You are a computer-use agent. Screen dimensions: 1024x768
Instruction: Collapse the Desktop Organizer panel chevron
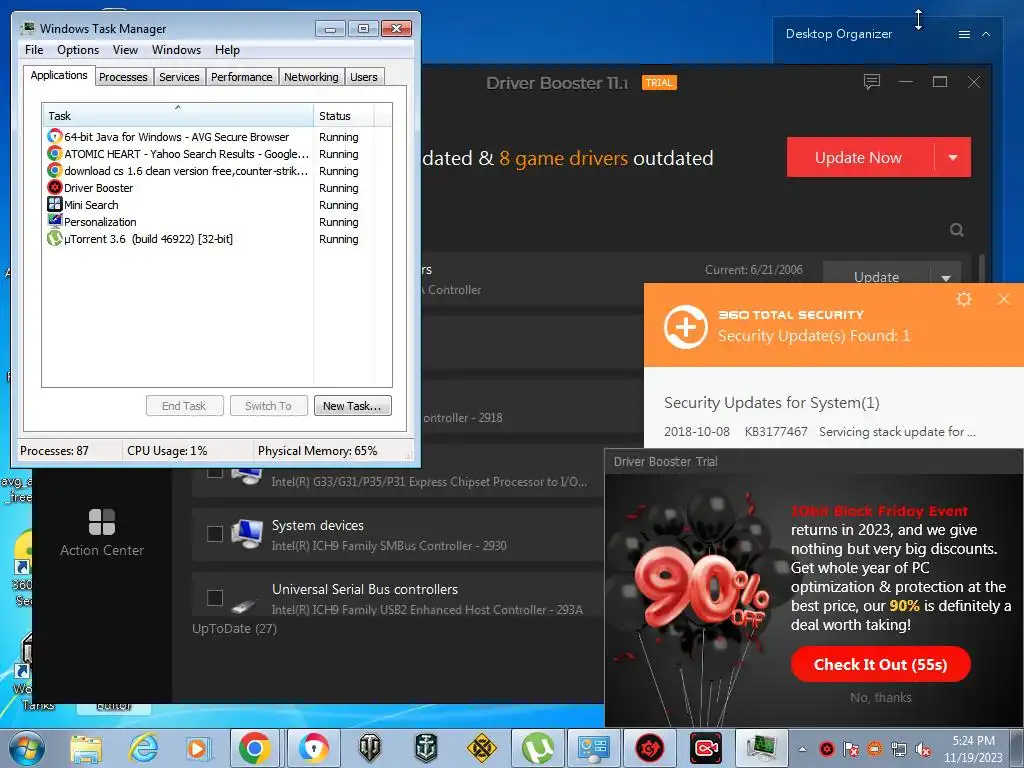click(986, 34)
